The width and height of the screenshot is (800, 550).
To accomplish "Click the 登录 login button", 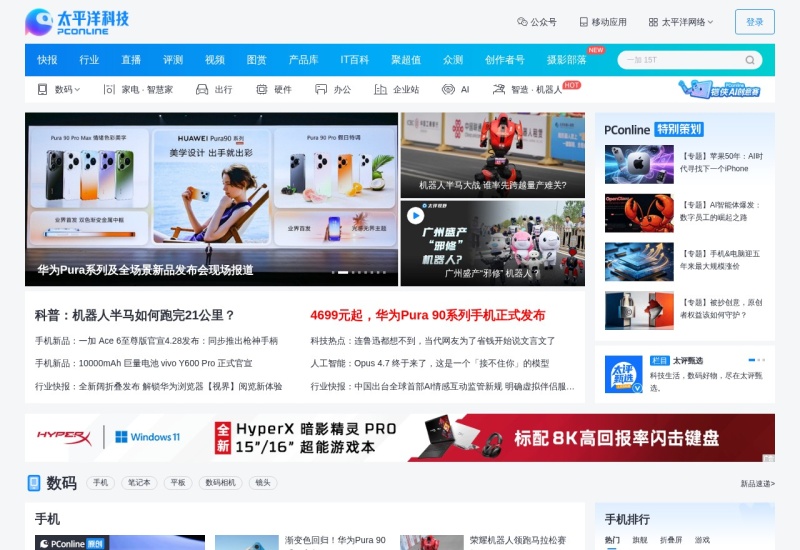I will (x=755, y=22).
